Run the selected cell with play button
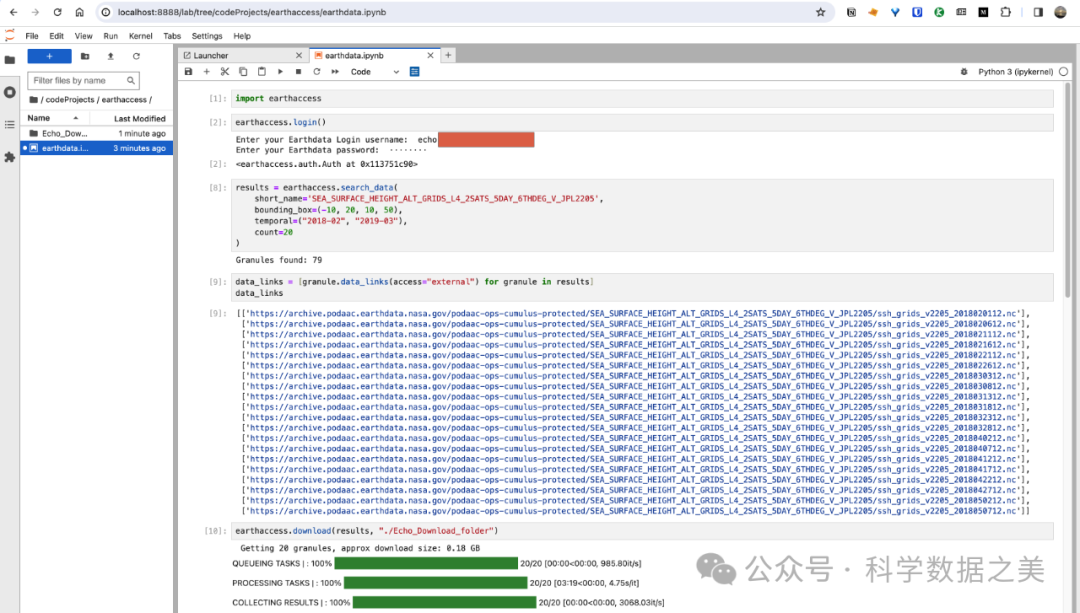The height and width of the screenshot is (613, 1080). point(280,72)
